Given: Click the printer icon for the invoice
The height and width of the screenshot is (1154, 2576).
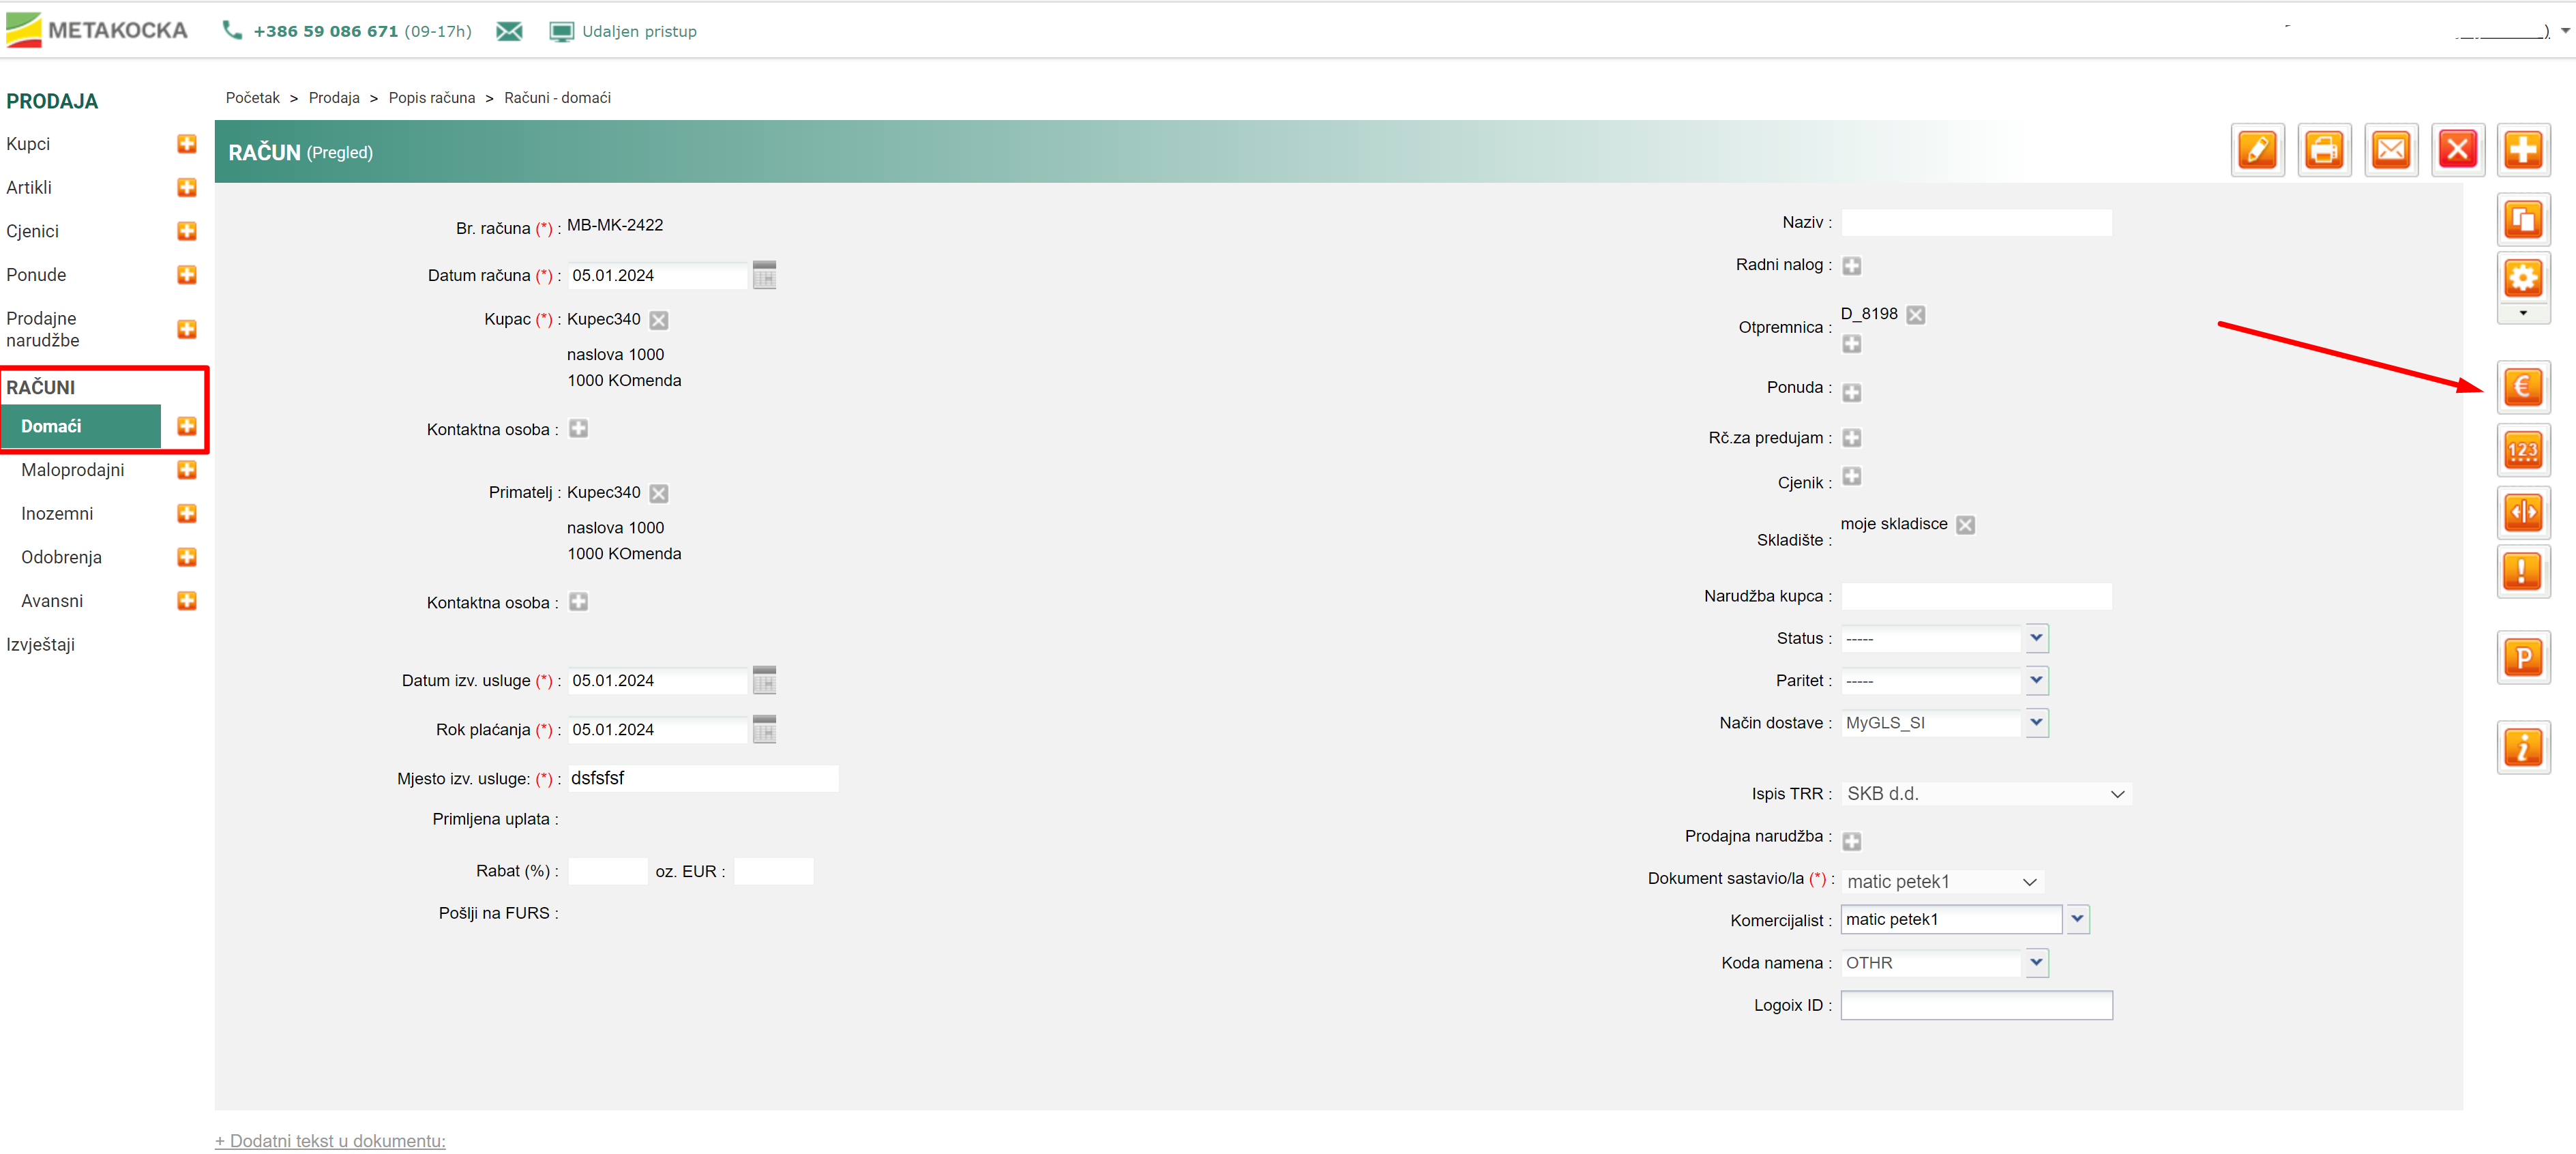Looking at the screenshot, I should click(x=2323, y=151).
